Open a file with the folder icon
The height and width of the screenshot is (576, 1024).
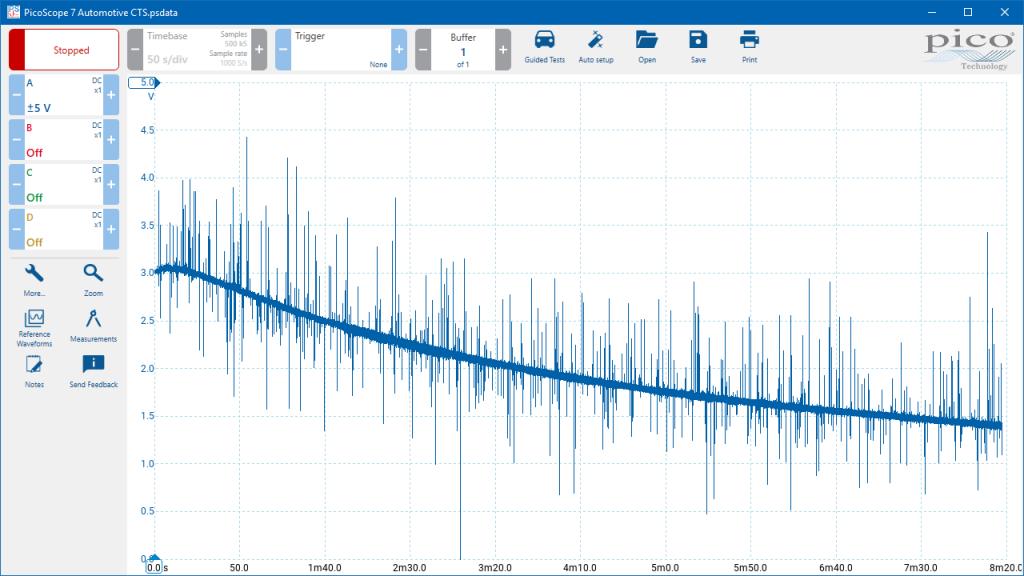tap(647, 48)
